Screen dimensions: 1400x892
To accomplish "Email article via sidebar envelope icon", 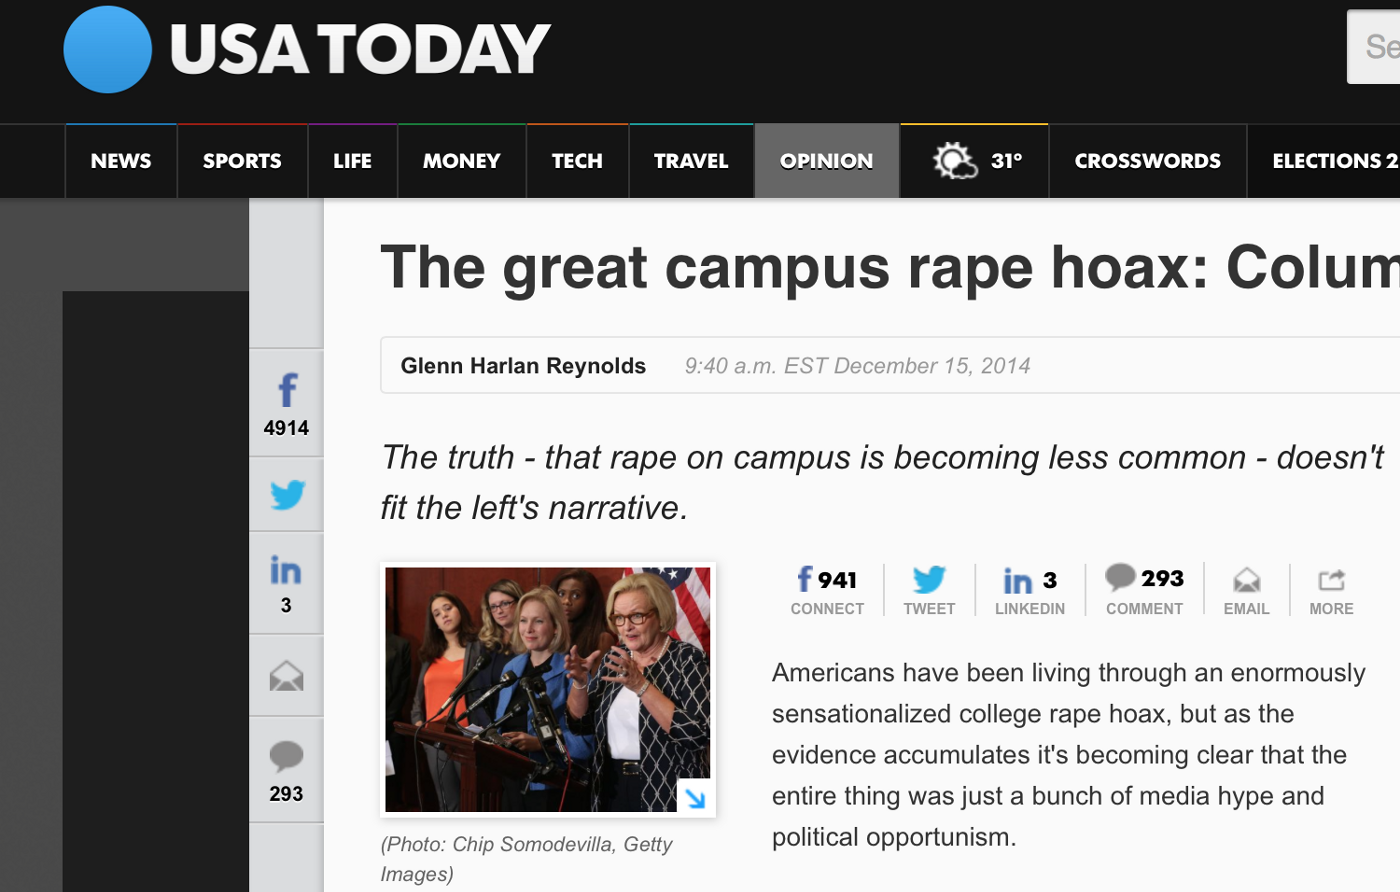I will pos(286,676).
